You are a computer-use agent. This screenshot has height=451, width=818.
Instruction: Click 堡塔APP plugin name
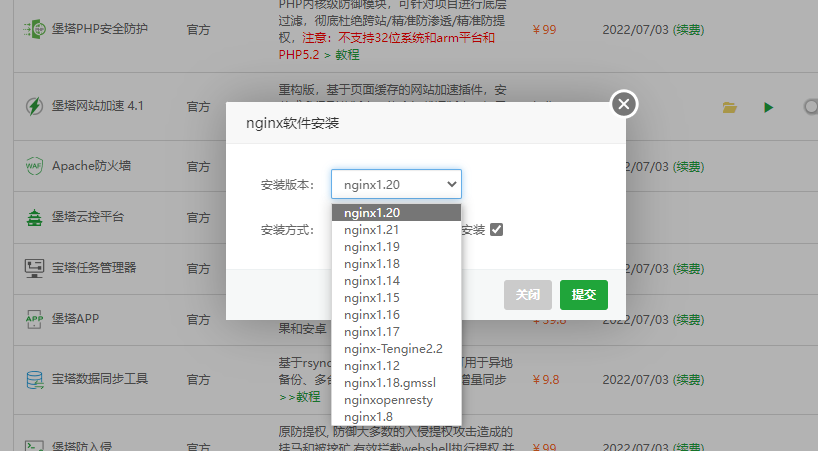click(75, 319)
